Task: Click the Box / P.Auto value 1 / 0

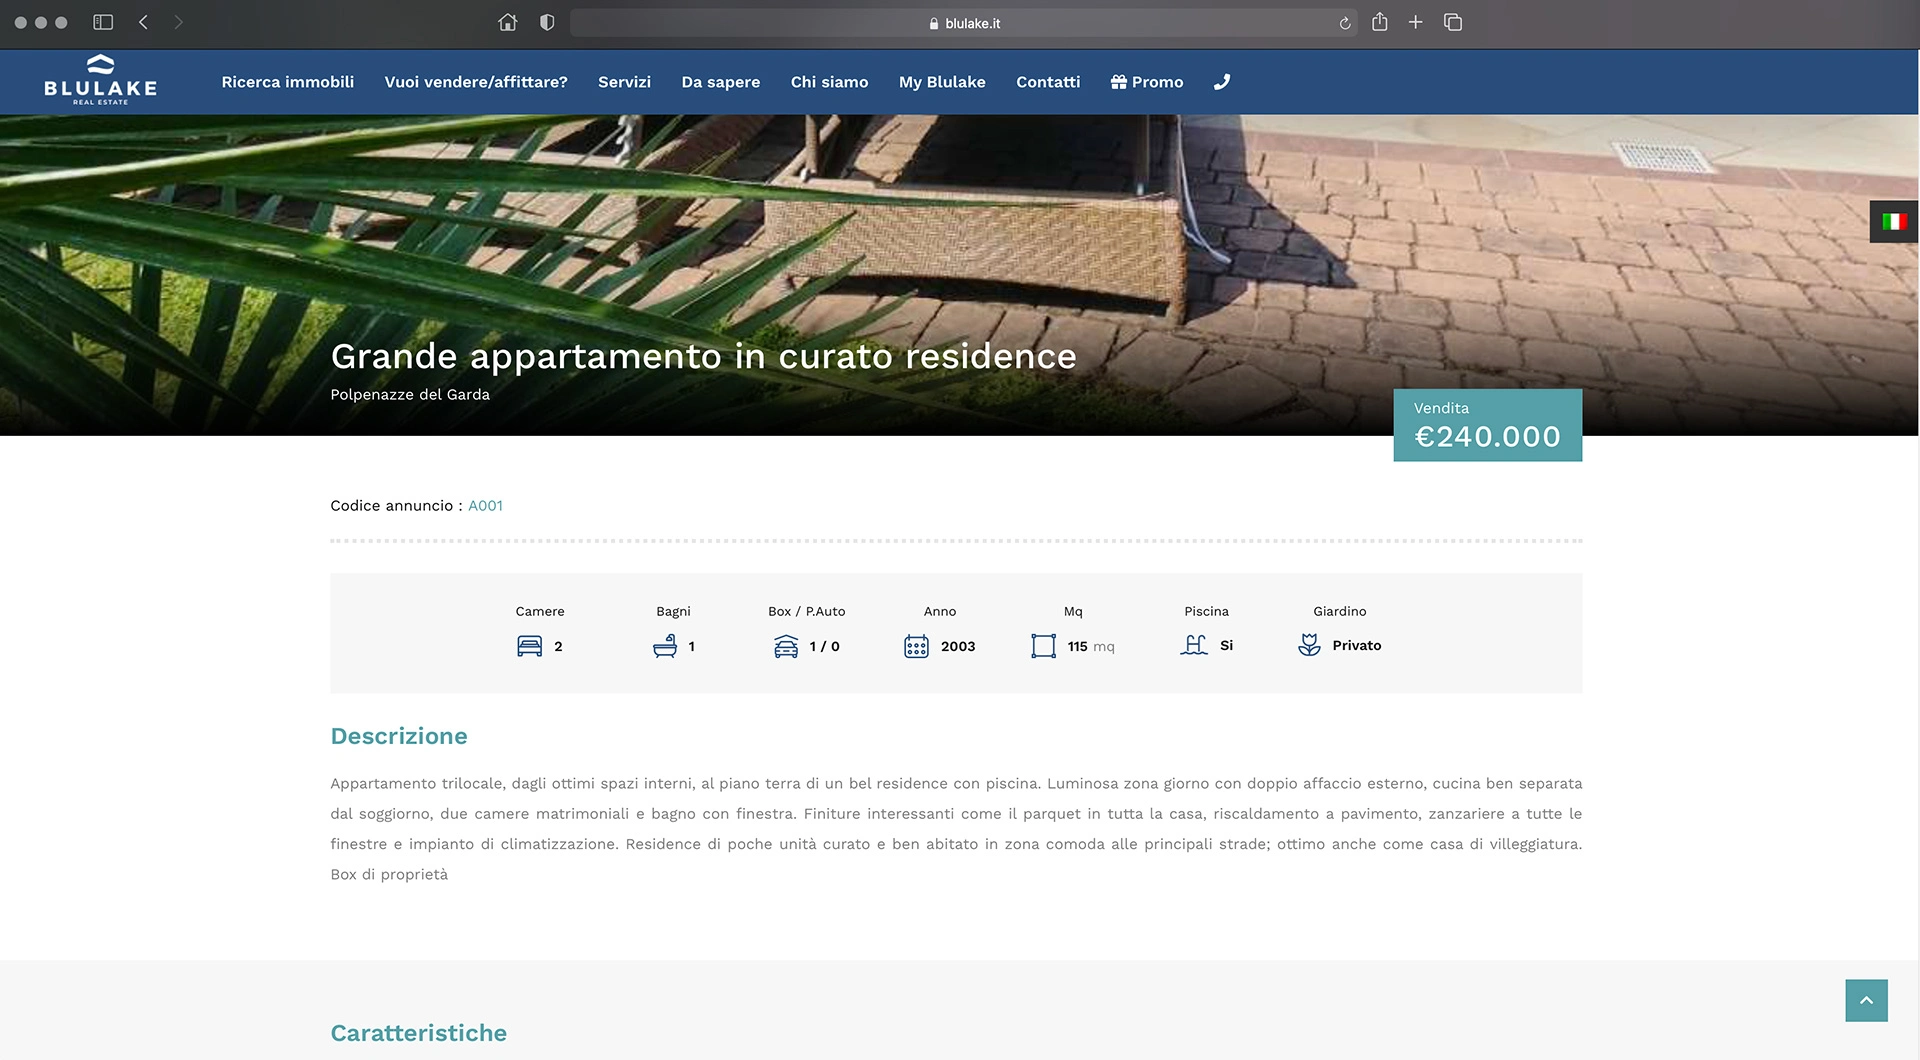Action: tap(824, 646)
